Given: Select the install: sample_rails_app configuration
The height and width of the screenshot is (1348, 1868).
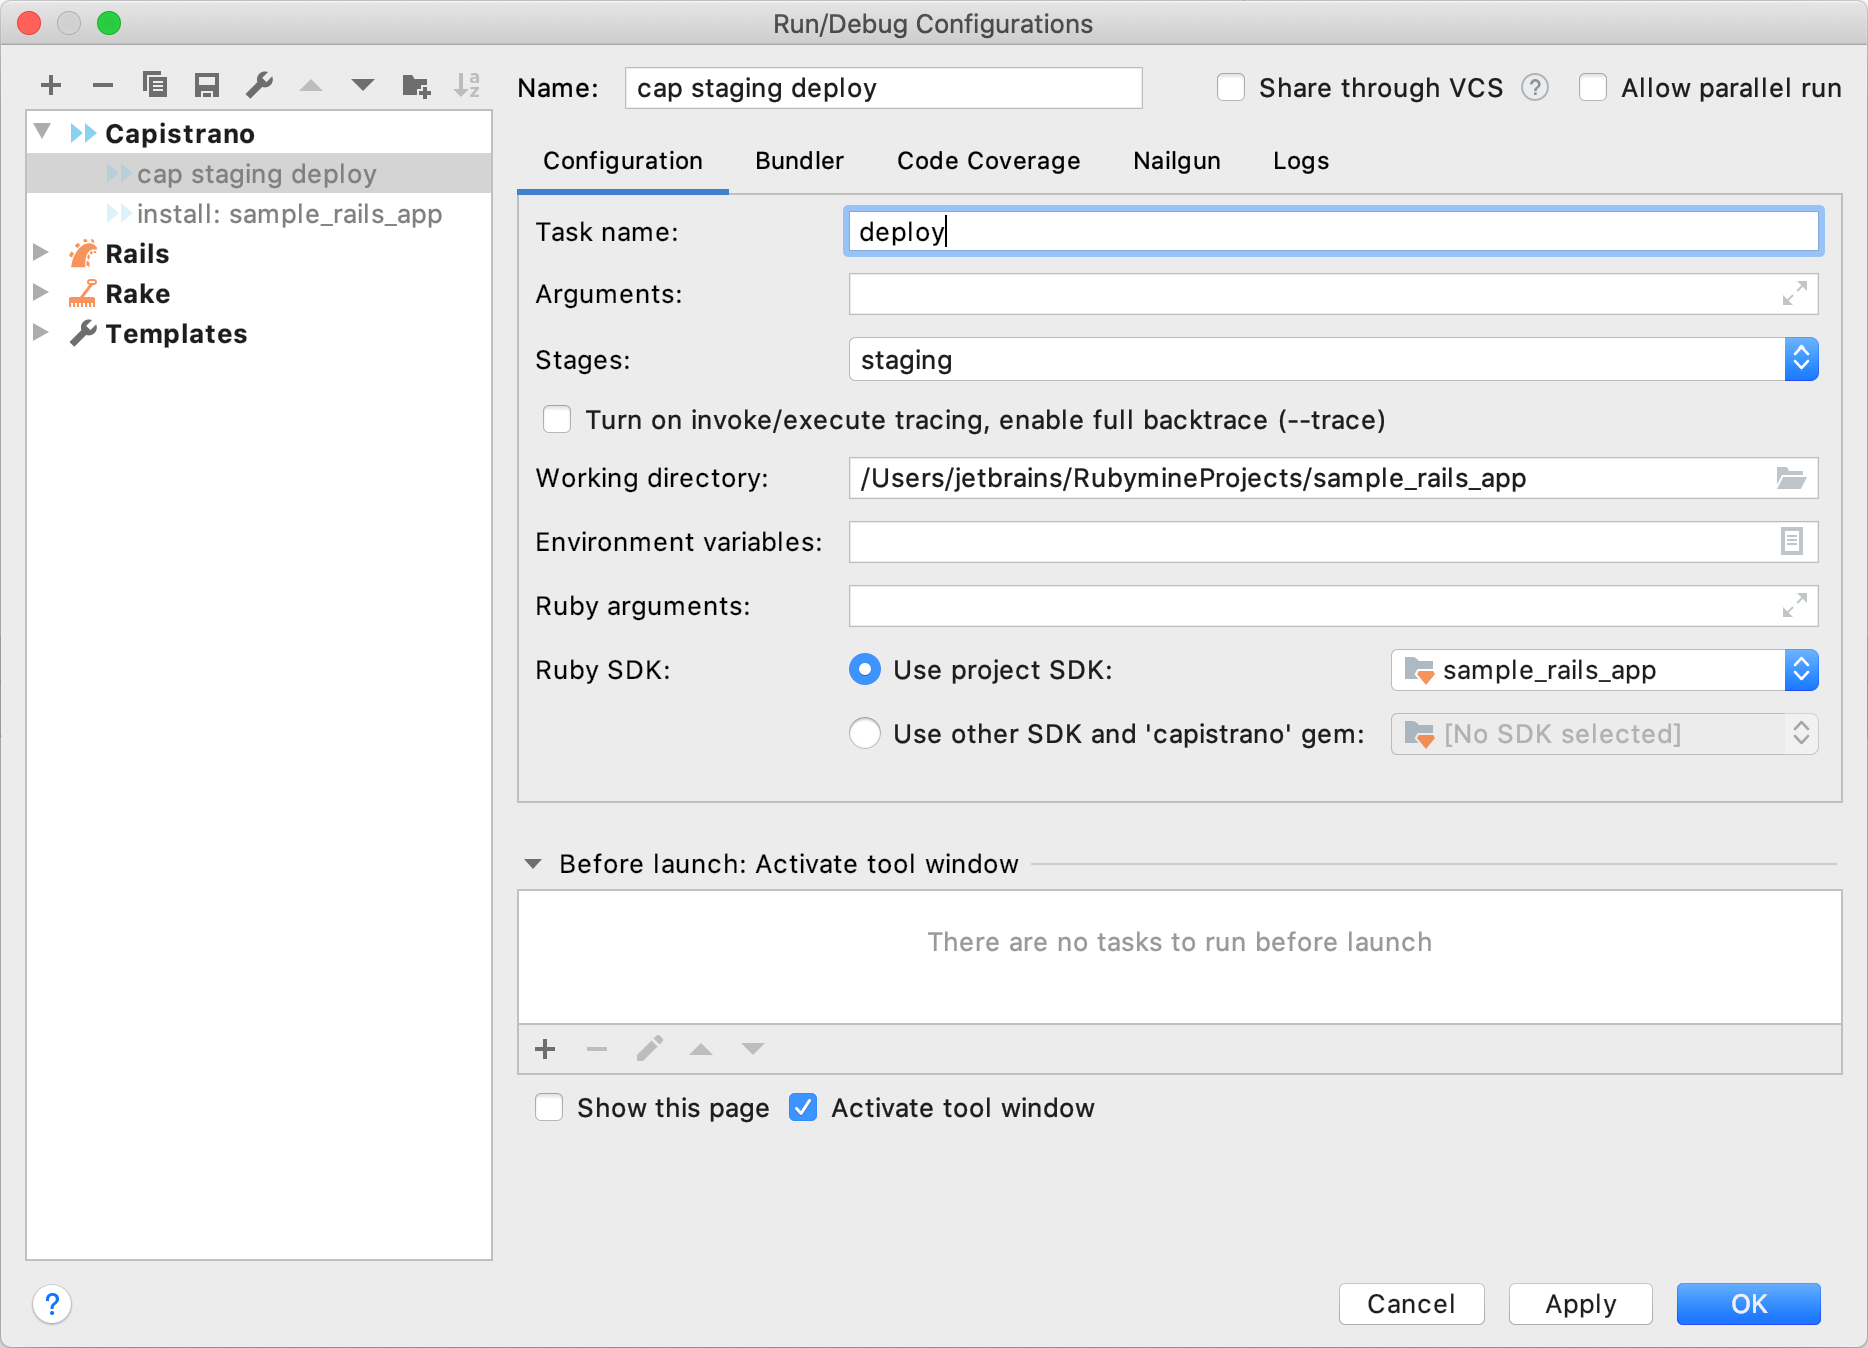Looking at the screenshot, I should pyautogui.click(x=290, y=213).
